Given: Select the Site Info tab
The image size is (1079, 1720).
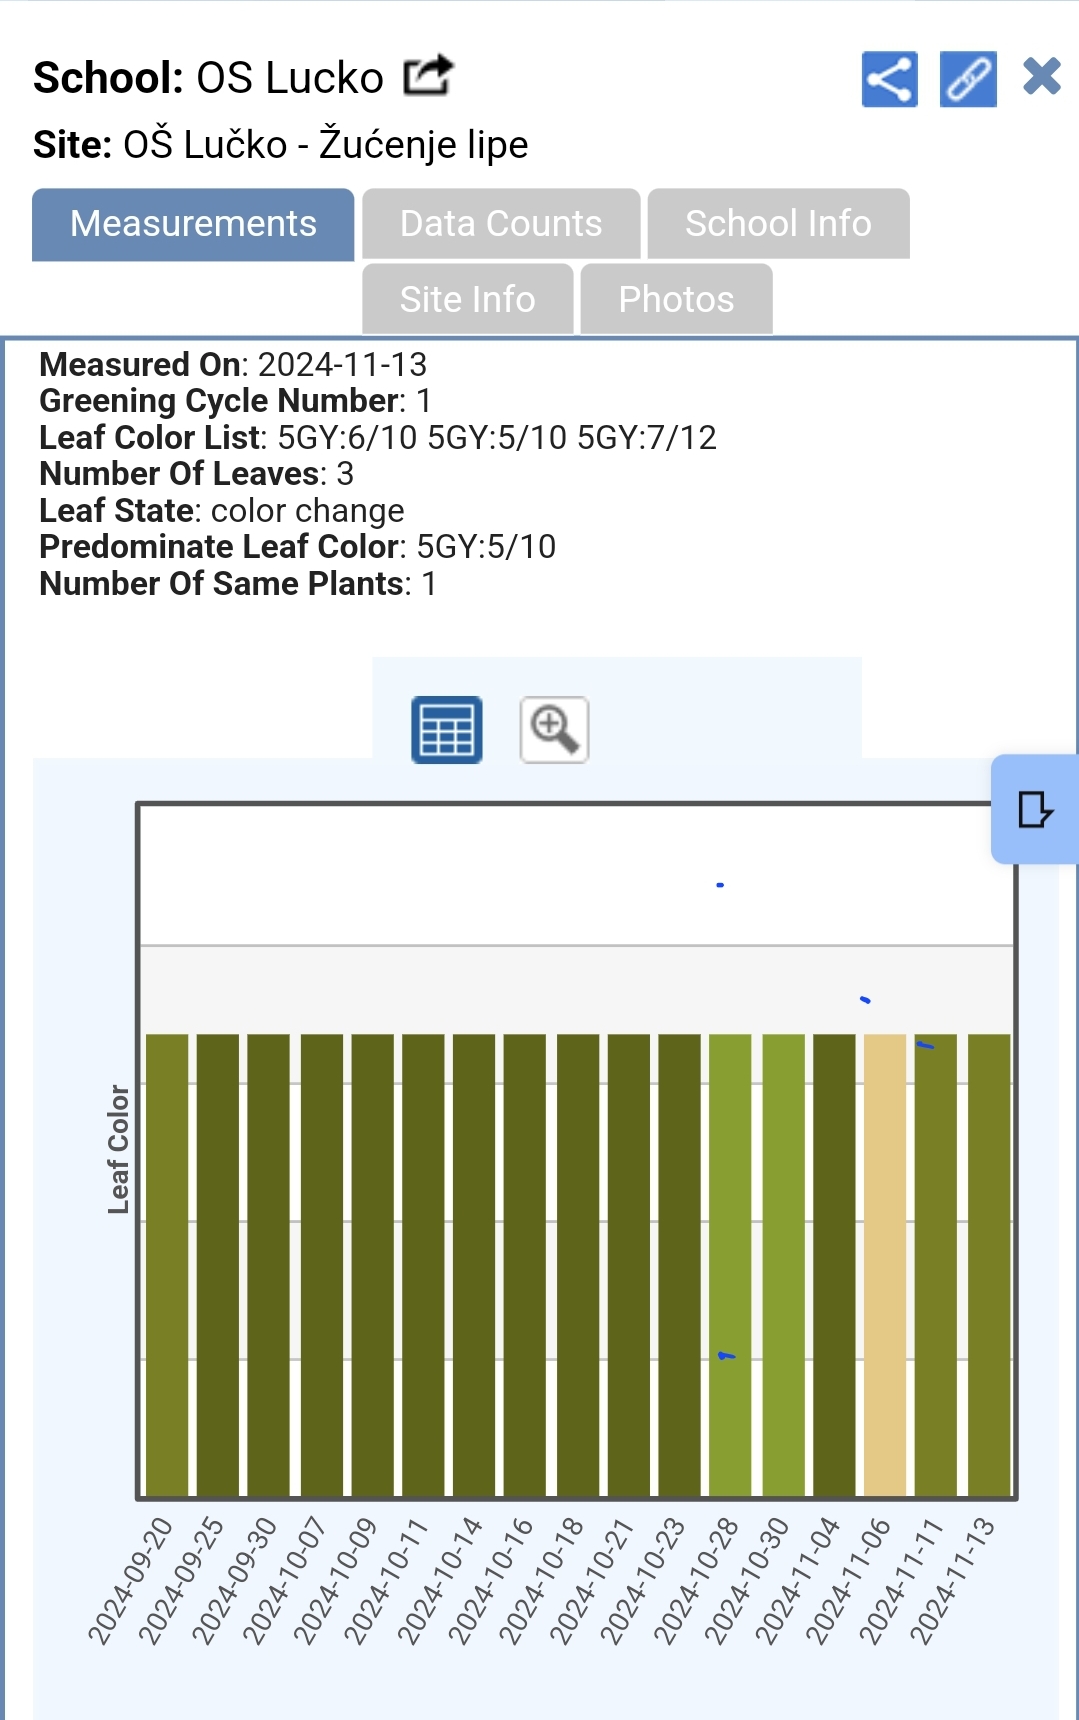Looking at the screenshot, I should coord(467,299).
